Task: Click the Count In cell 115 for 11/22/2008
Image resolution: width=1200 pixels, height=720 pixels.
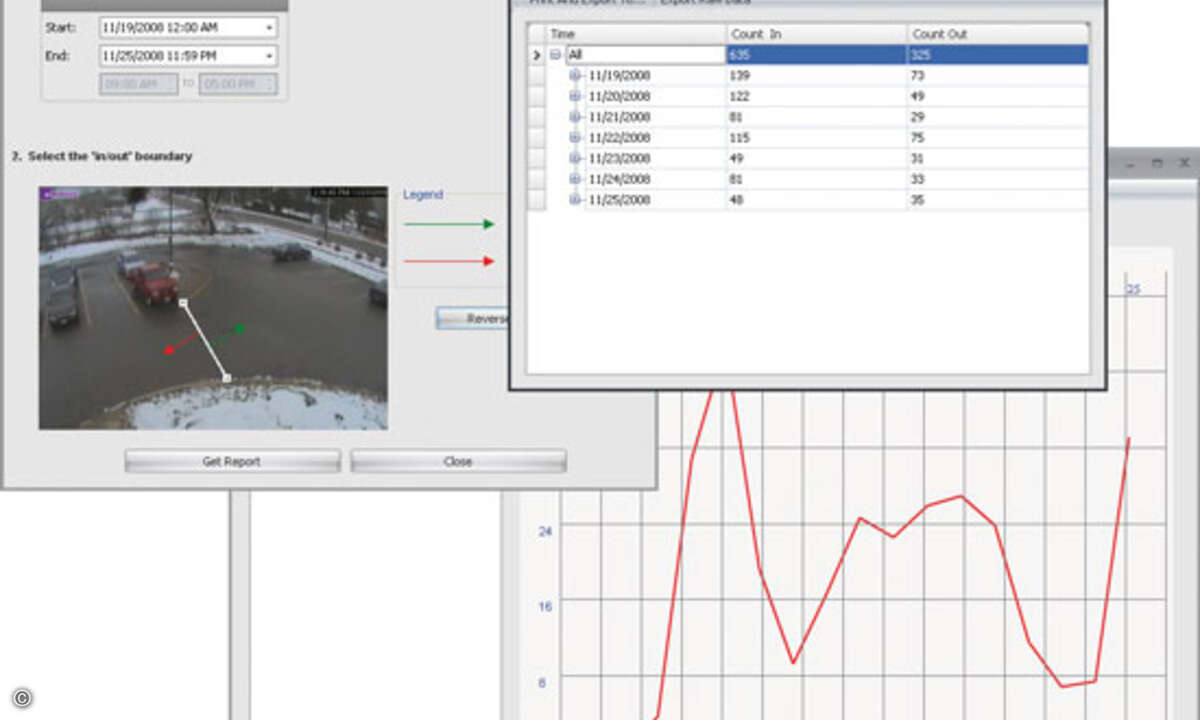Action: click(x=817, y=138)
